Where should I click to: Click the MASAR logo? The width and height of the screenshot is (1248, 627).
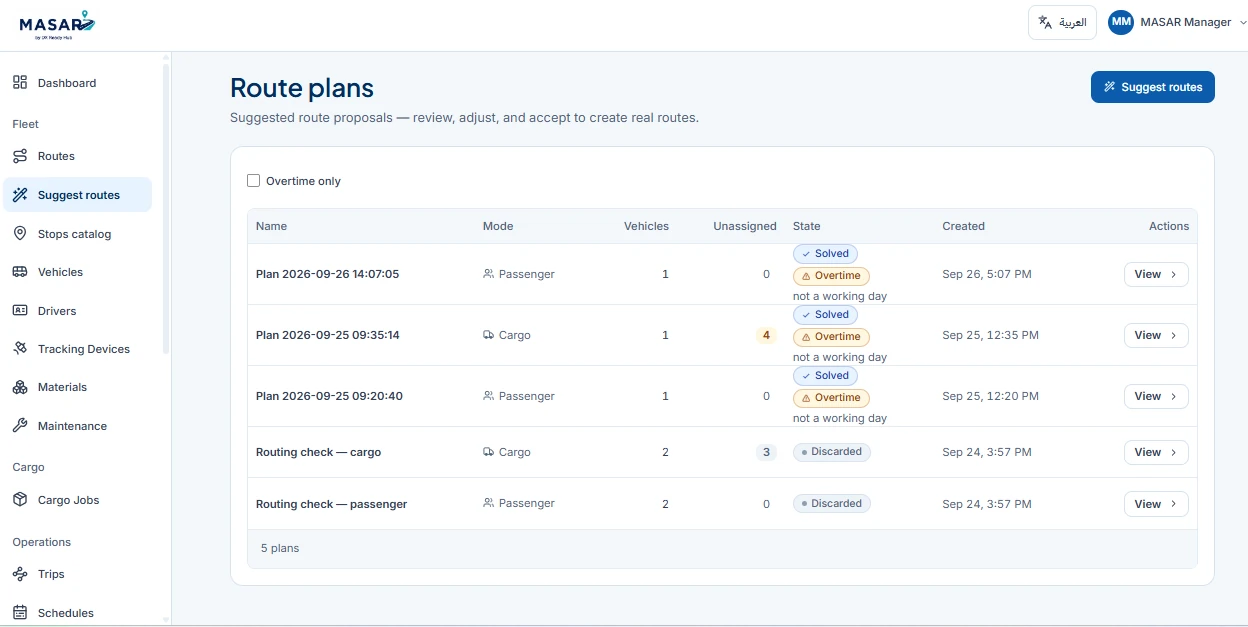58,24
